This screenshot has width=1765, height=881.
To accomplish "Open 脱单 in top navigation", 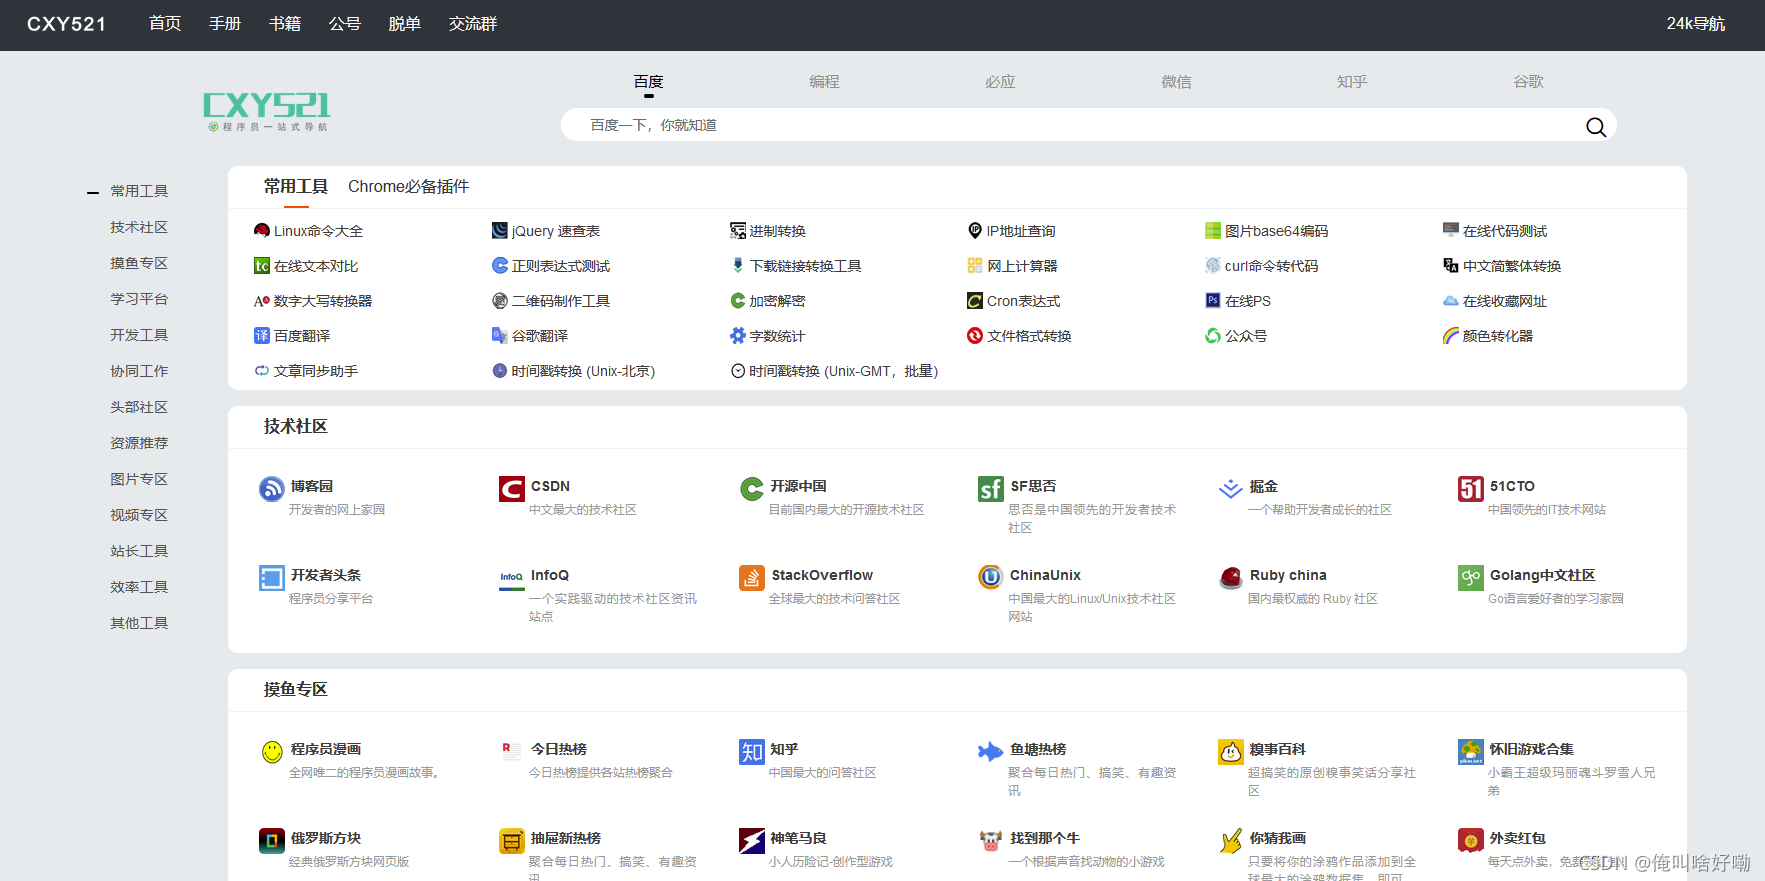I will pyautogui.click(x=405, y=24).
